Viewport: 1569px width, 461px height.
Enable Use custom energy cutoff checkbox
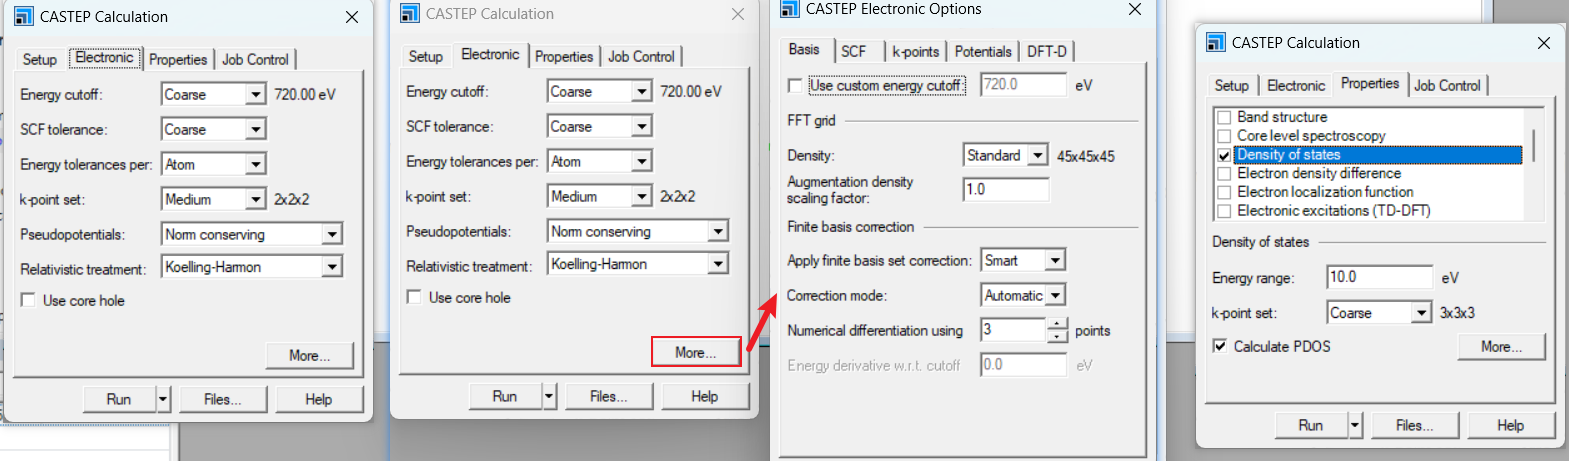795,86
